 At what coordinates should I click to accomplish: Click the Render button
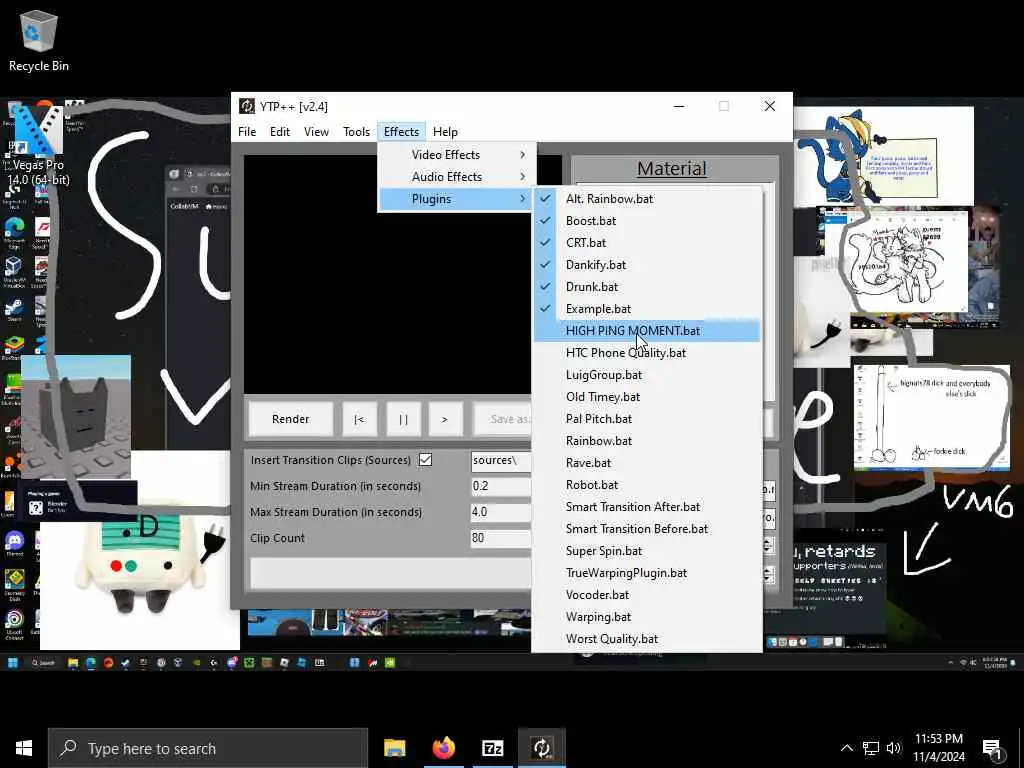(x=291, y=419)
